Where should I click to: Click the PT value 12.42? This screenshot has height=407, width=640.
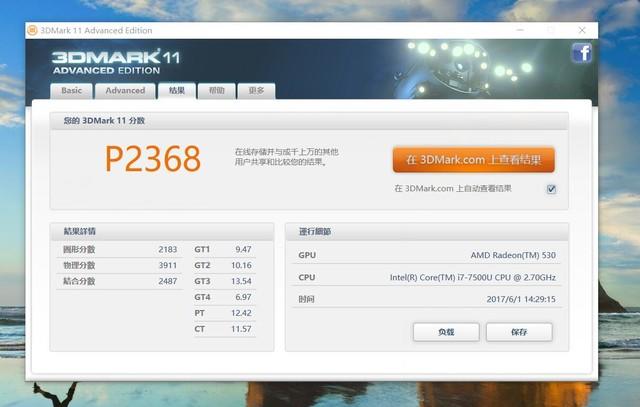241,313
